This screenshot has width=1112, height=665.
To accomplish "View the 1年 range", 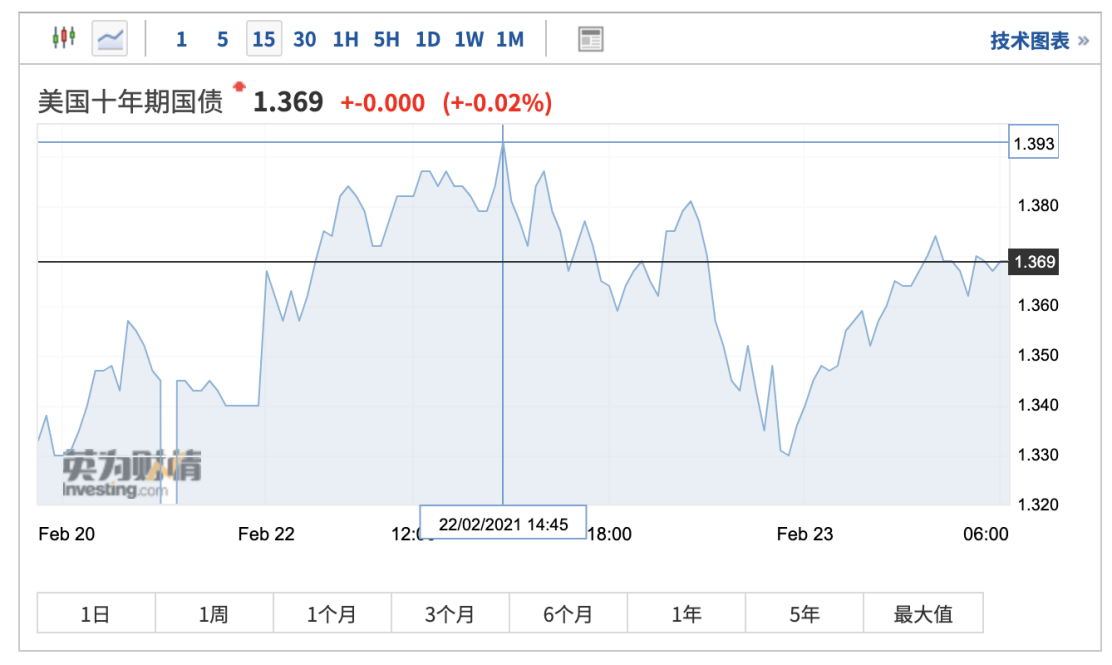I will (686, 613).
